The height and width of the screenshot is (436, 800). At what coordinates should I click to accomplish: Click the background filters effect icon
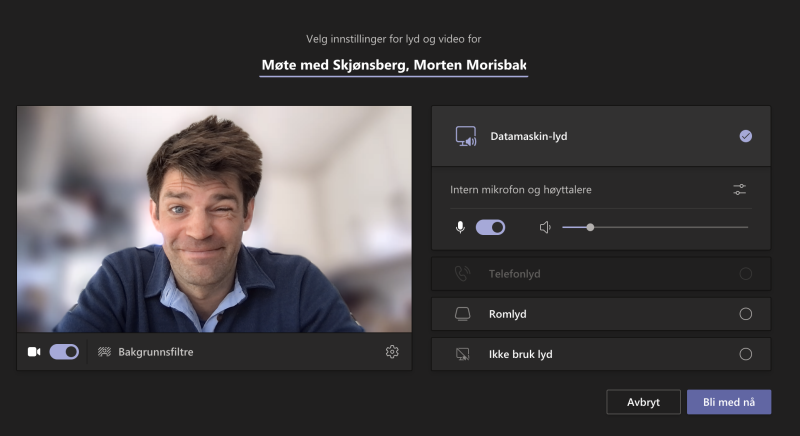(x=104, y=352)
